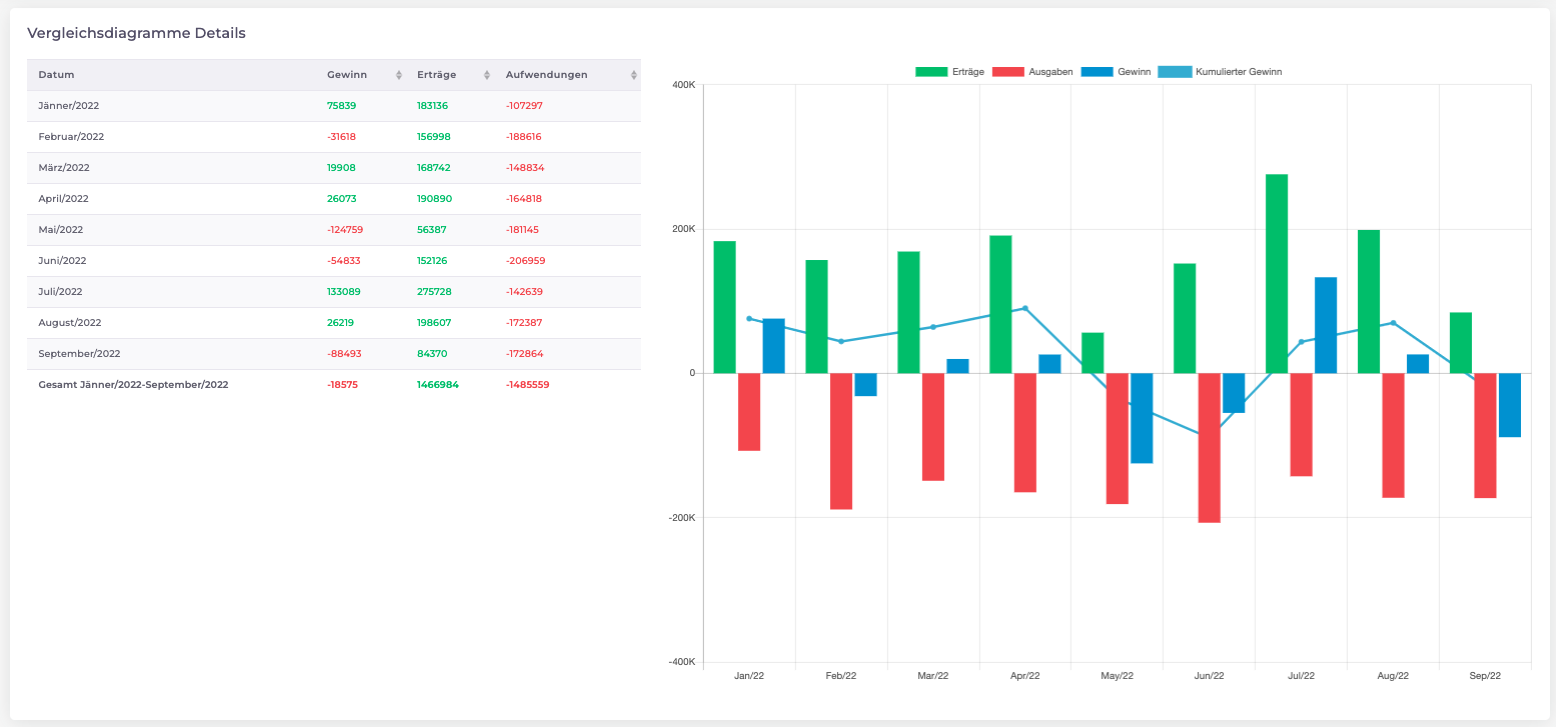The width and height of the screenshot is (1556, 727).
Task: Click Gewinn value 133089
Action: [344, 291]
